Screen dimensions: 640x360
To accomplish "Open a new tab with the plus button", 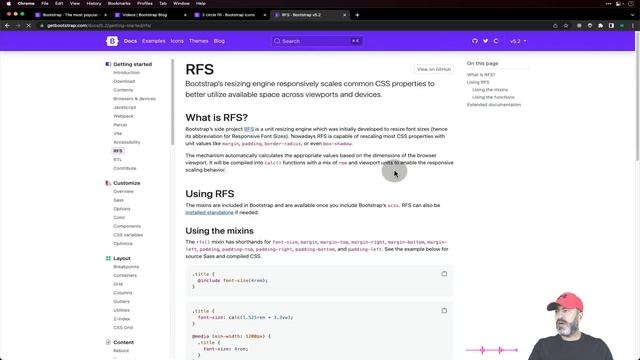I will pos(357,15).
